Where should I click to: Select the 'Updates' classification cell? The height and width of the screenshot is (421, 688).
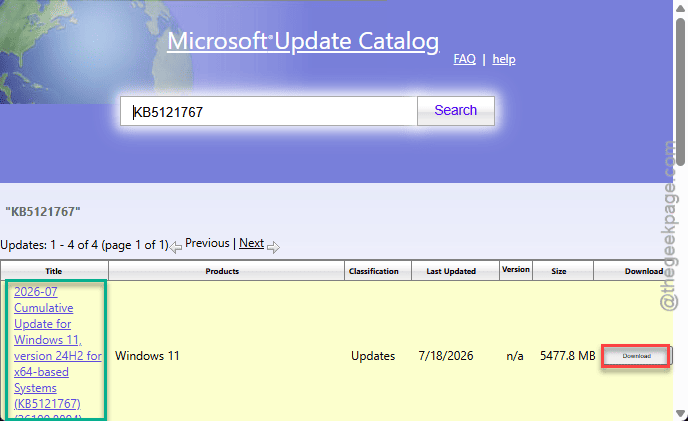click(373, 356)
